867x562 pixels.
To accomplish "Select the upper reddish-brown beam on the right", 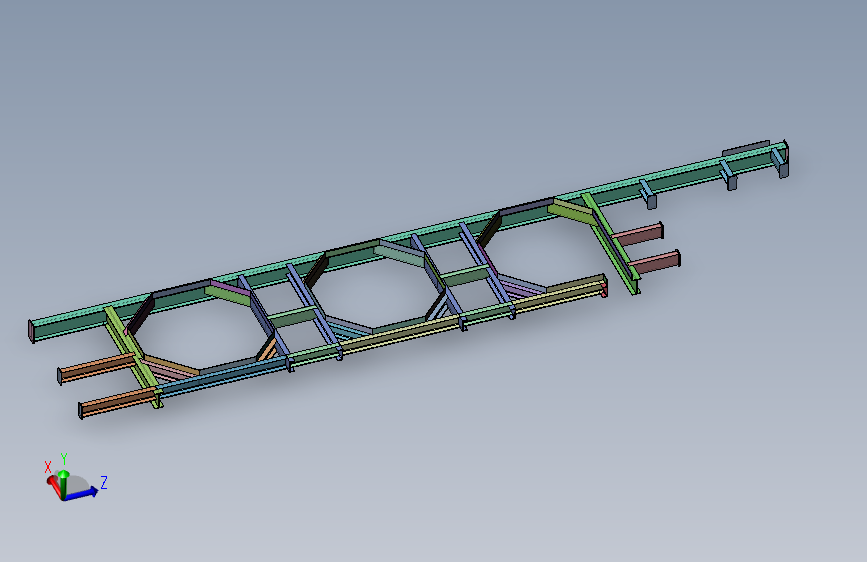I will click(x=638, y=234).
